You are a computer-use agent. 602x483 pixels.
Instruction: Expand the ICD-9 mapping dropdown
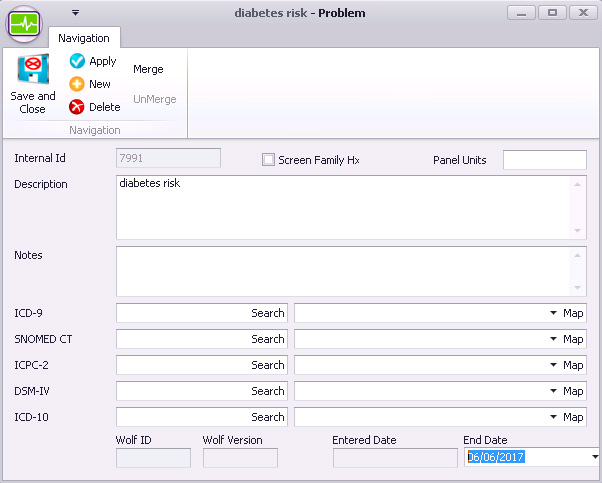pyautogui.click(x=553, y=313)
